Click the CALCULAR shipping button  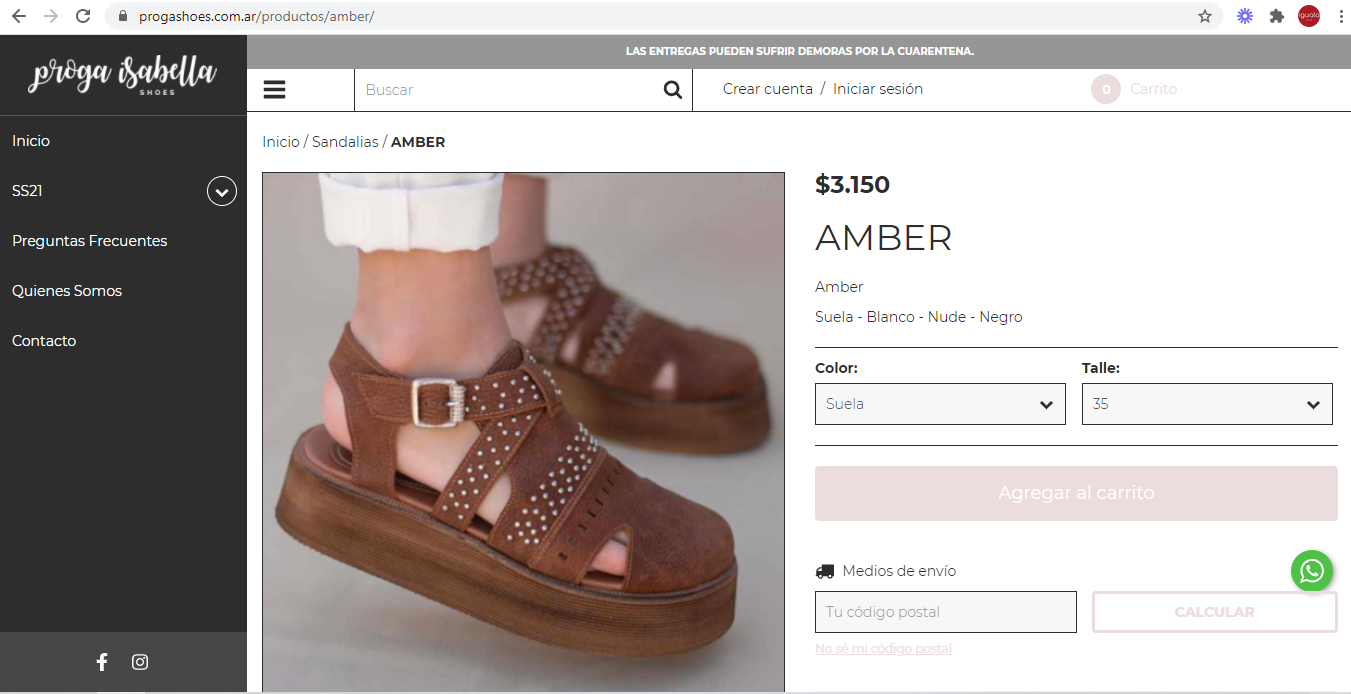tap(1214, 612)
